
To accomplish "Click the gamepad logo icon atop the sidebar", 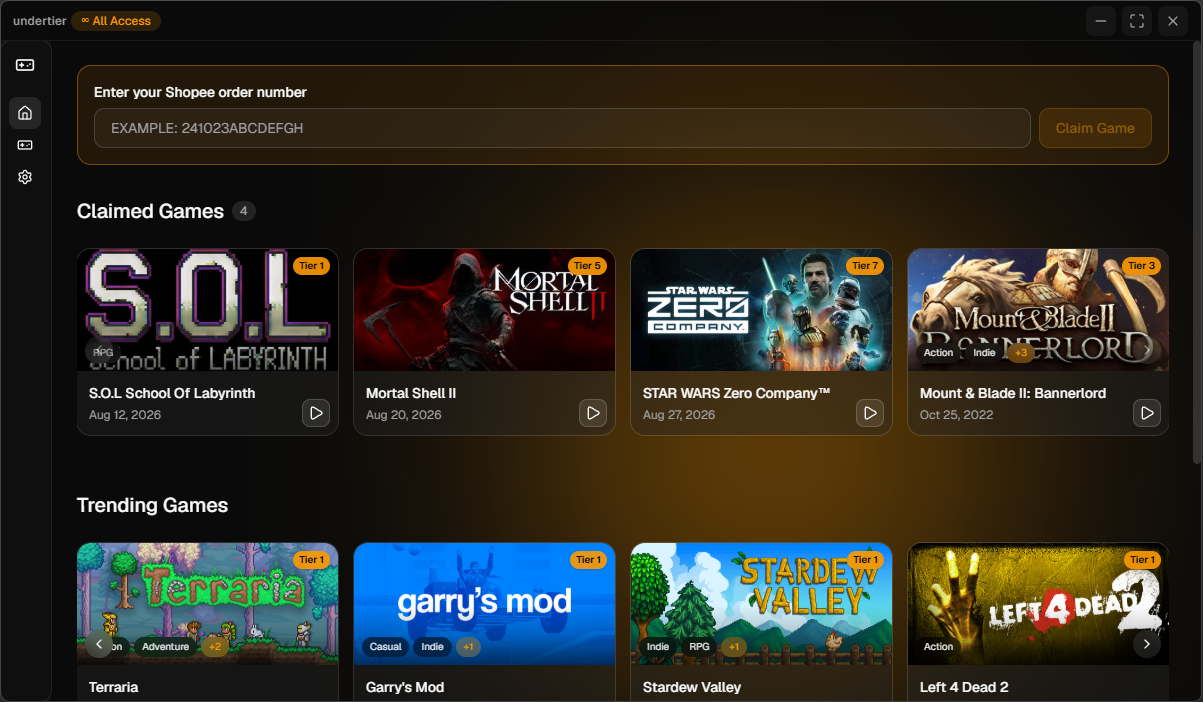I will point(25,65).
